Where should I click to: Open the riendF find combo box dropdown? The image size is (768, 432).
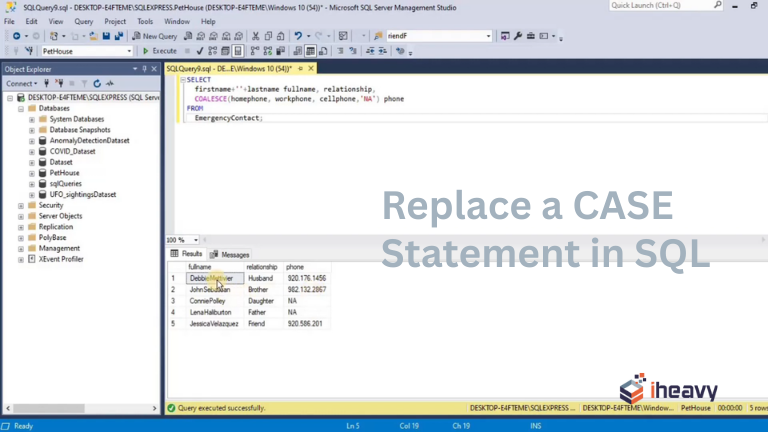[x=488, y=36]
